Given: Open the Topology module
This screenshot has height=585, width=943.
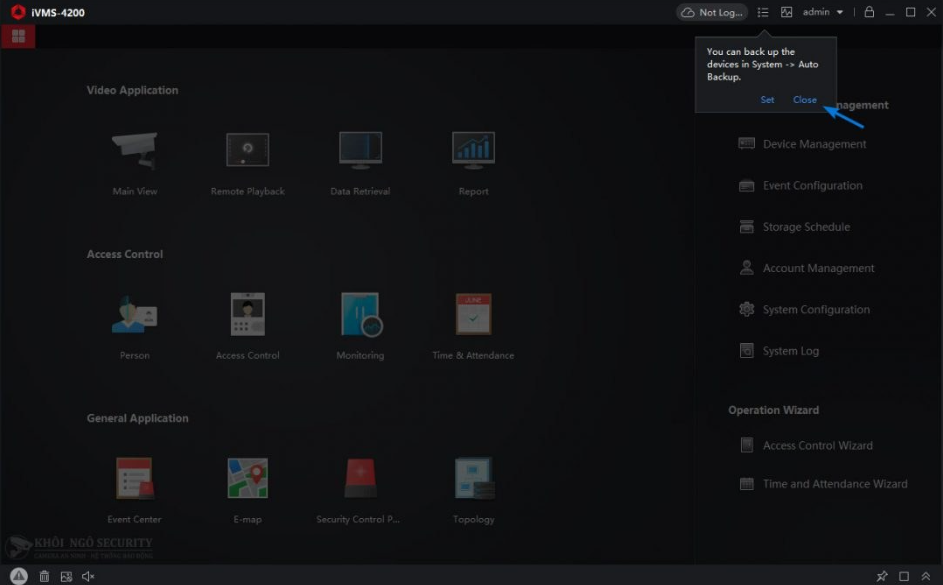Looking at the screenshot, I should [x=474, y=478].
